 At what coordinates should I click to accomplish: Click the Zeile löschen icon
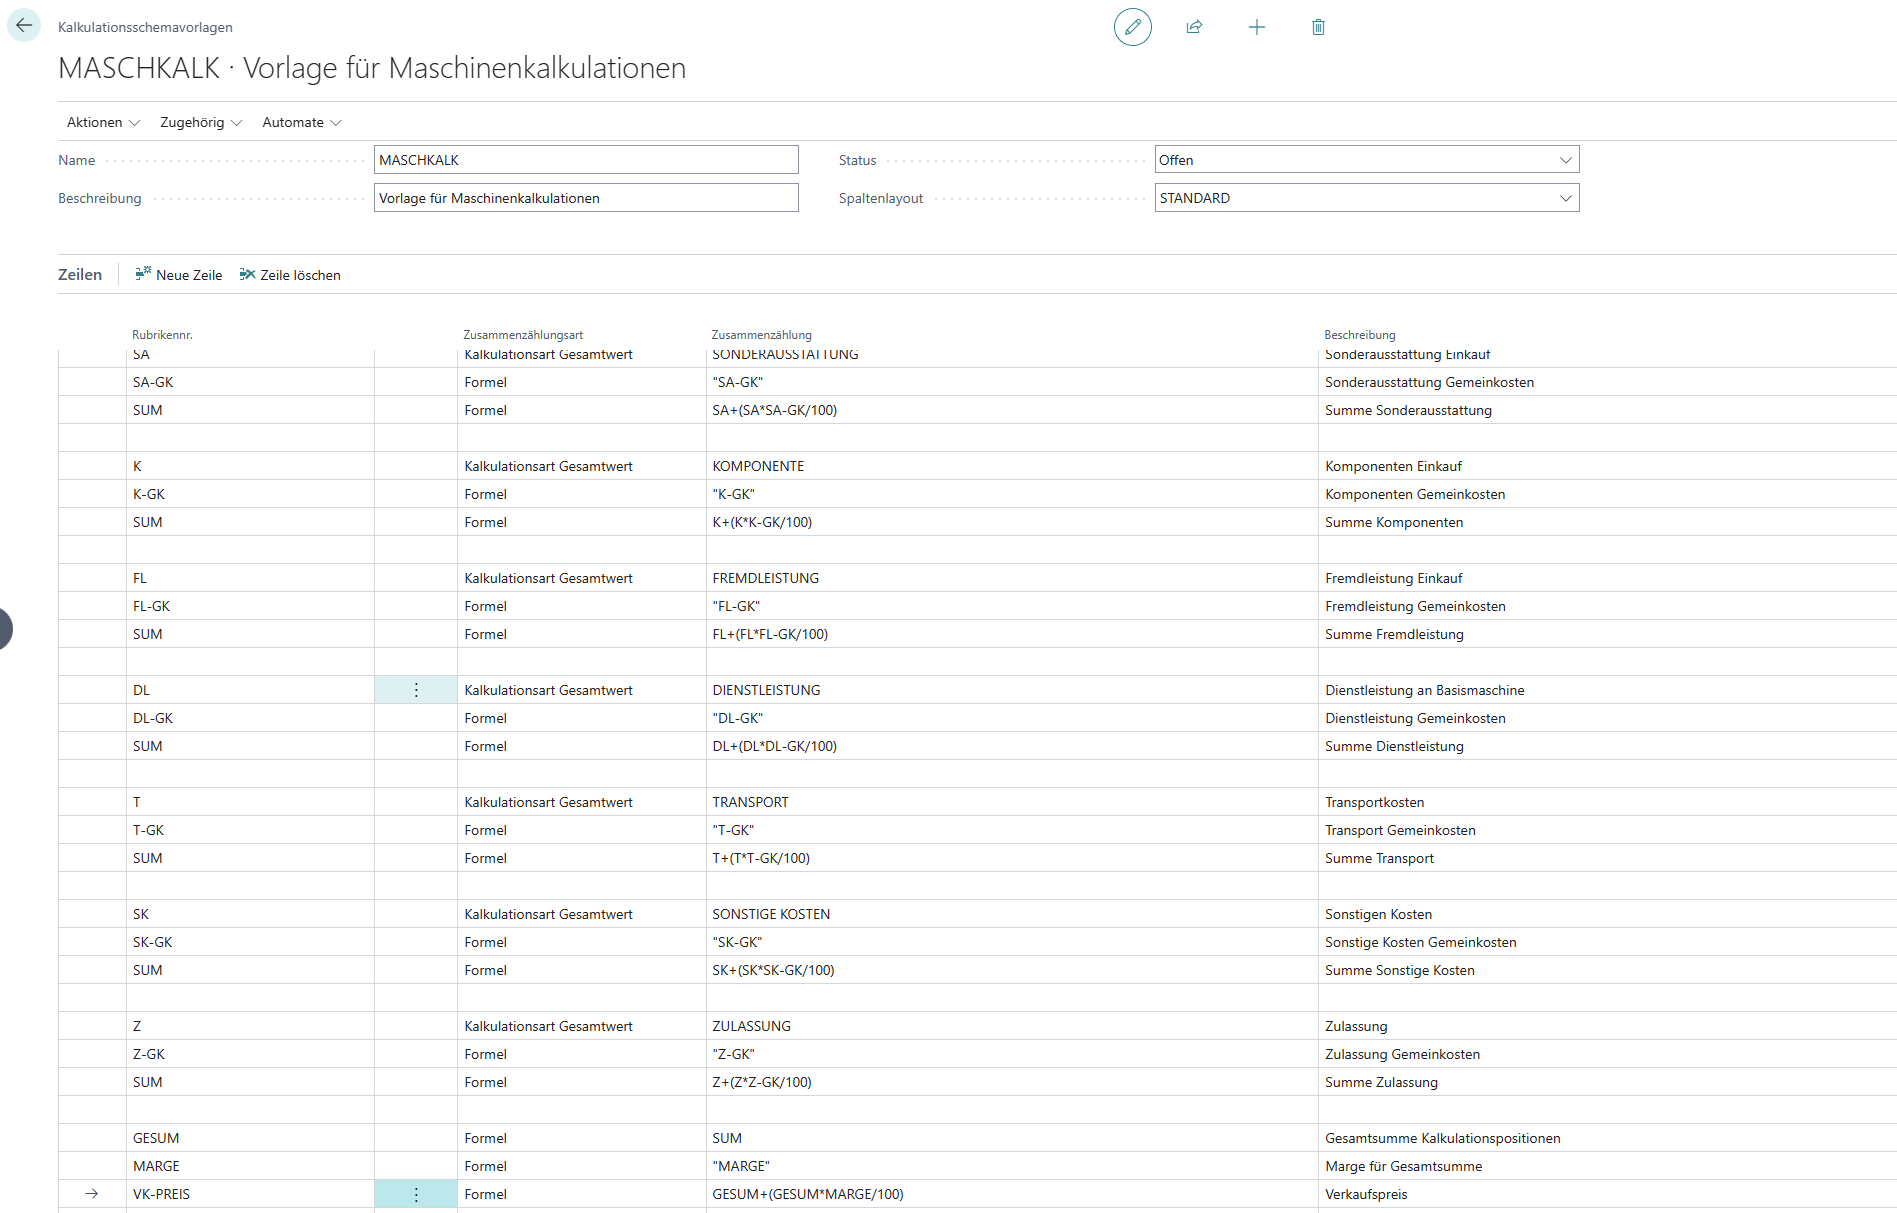(247, 274)
